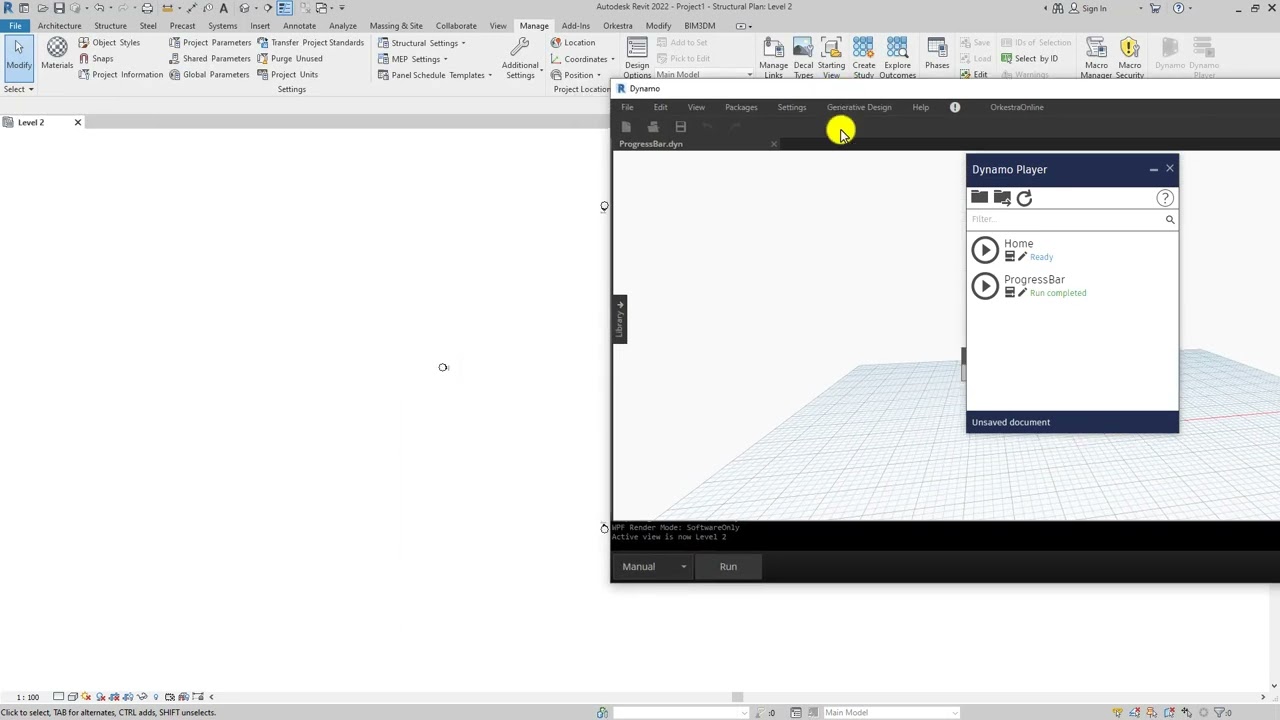Image resolution: width=1280 pixels, height=720 pixels.
Task: Click the selection filter icon in status bar
Action: (x=1222, y=713)
